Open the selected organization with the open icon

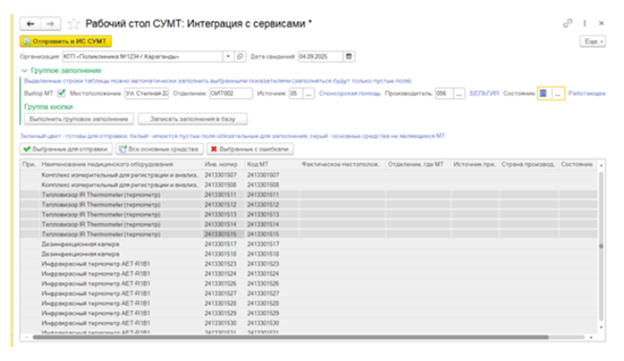pyautogui.click(x=240, y=57)
